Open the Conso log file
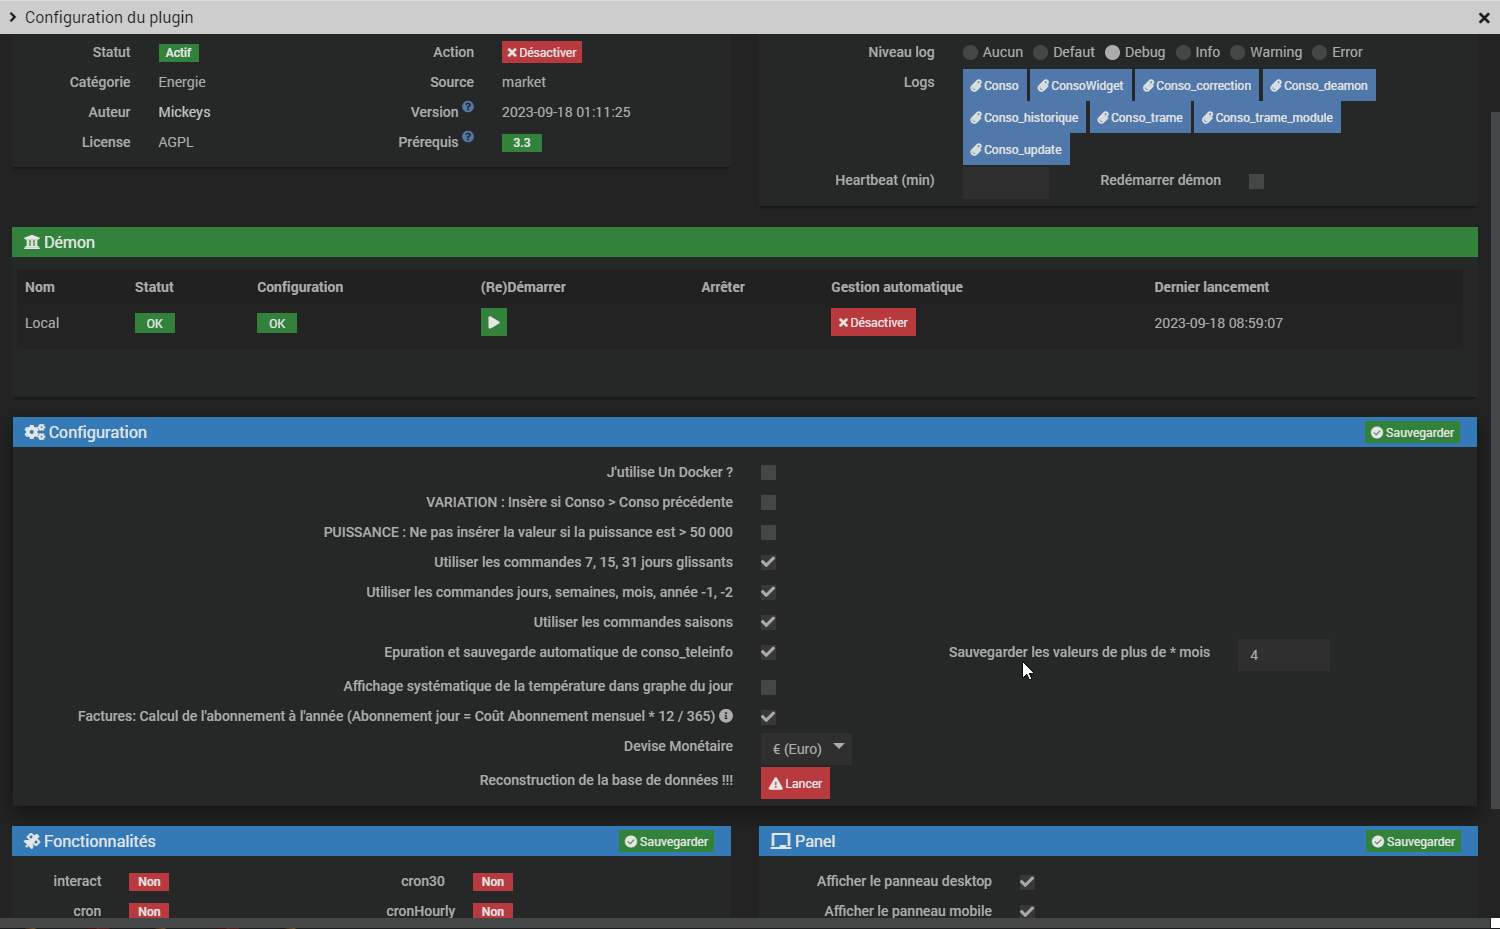Image resolution: width=1500 pixels, height=929 pixels. pyautogui.click(x=995, y=86)
